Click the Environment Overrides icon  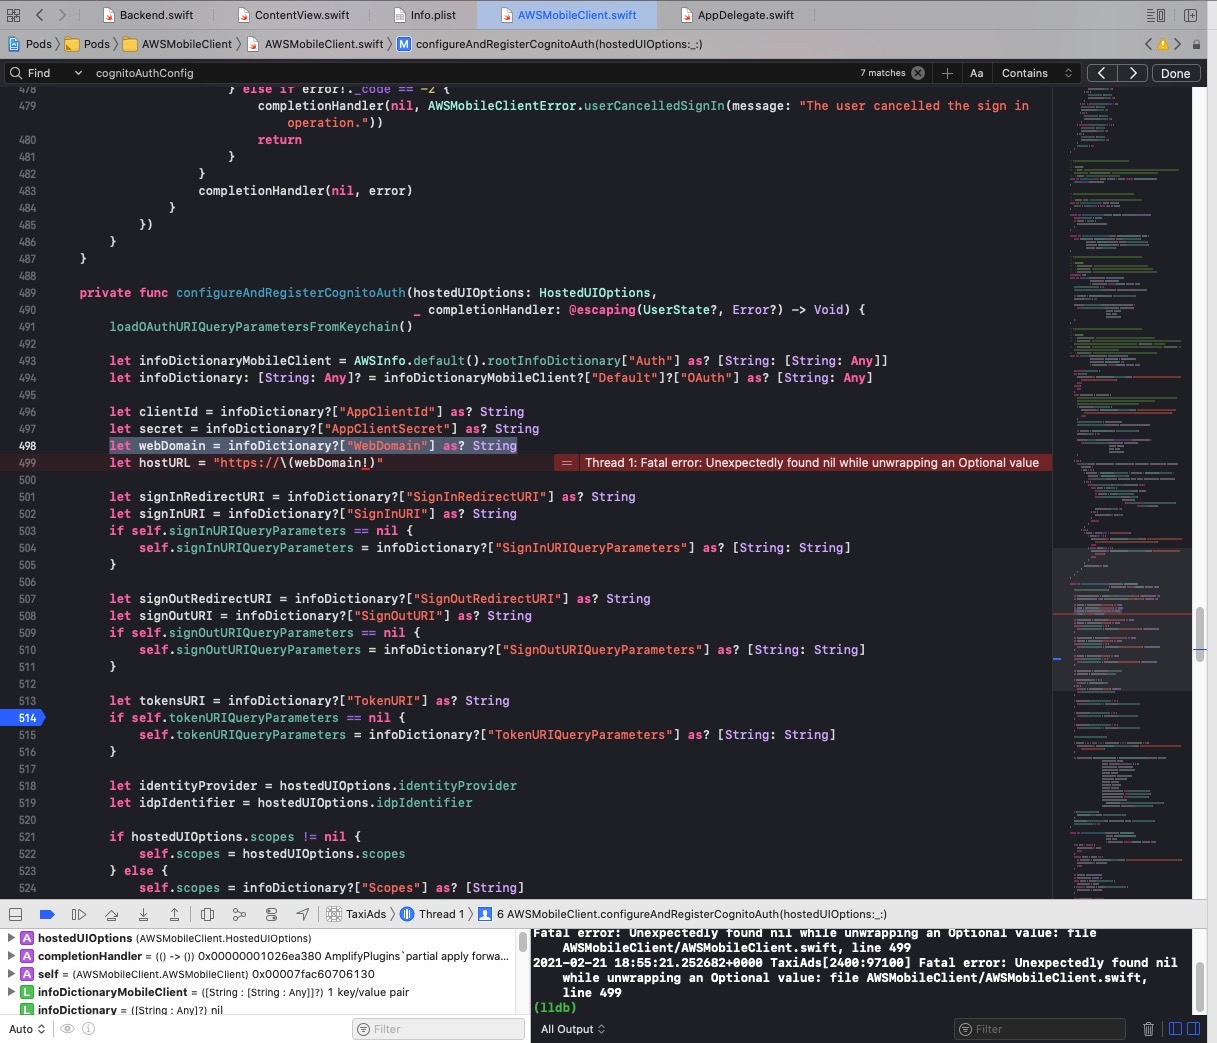click(x=271, y=913)
